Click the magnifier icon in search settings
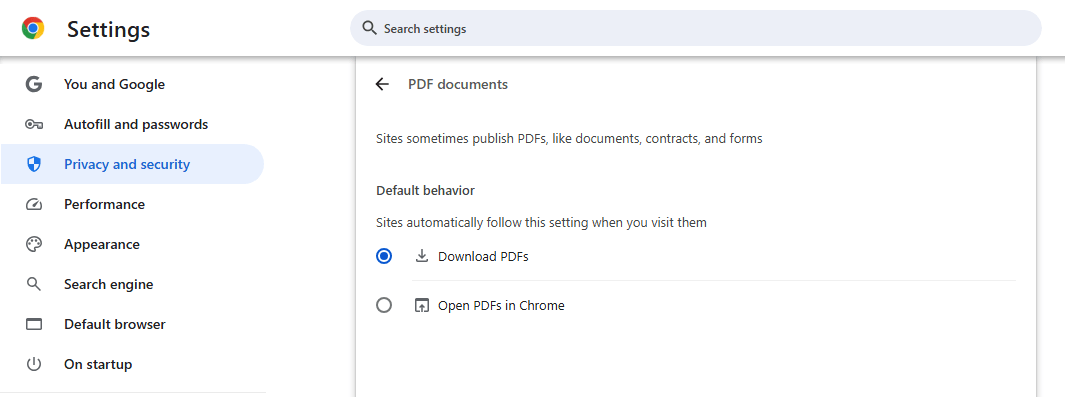This screenshot has width=1065, height=397. pyautogui.click(x=369, y=29)
